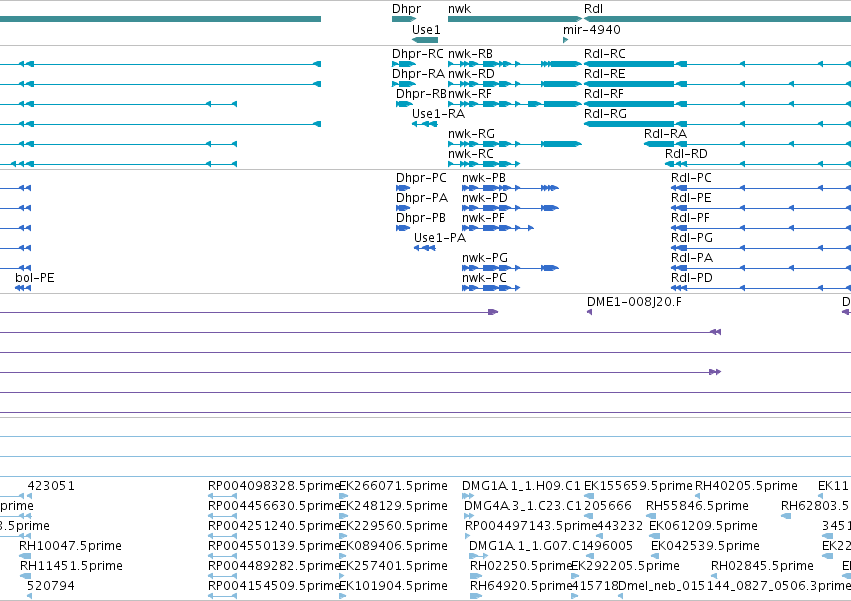Click EST EK257401.5prime
851x601 pixels.
tap(393, 566)
